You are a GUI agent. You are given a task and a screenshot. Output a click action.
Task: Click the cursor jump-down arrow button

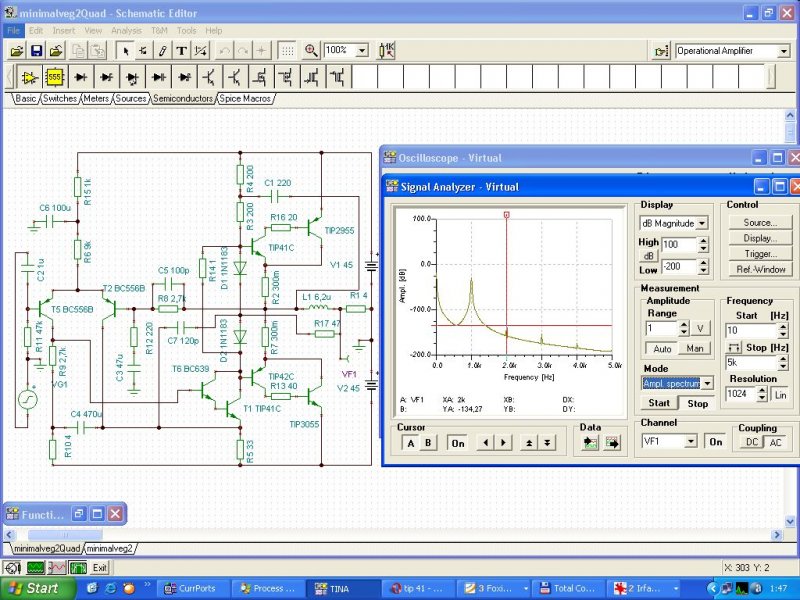point(547,443)
